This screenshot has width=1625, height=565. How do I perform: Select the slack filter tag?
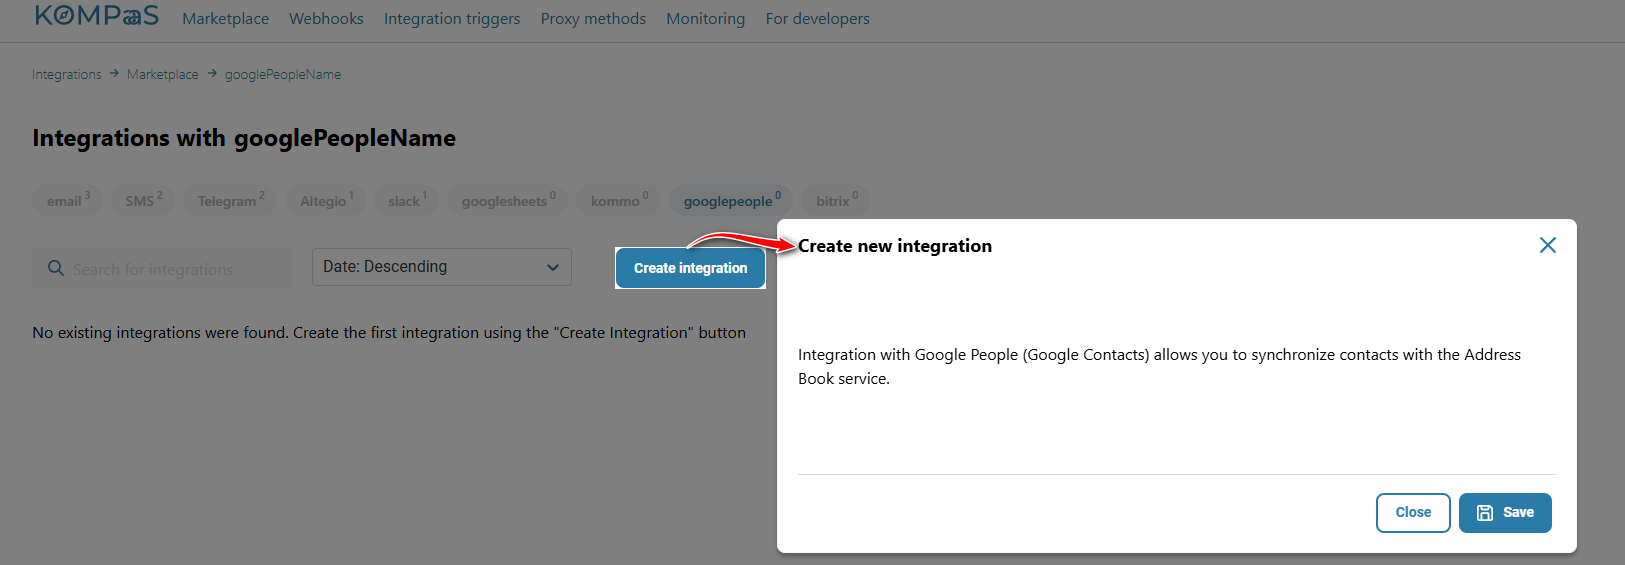click(407, 200)
